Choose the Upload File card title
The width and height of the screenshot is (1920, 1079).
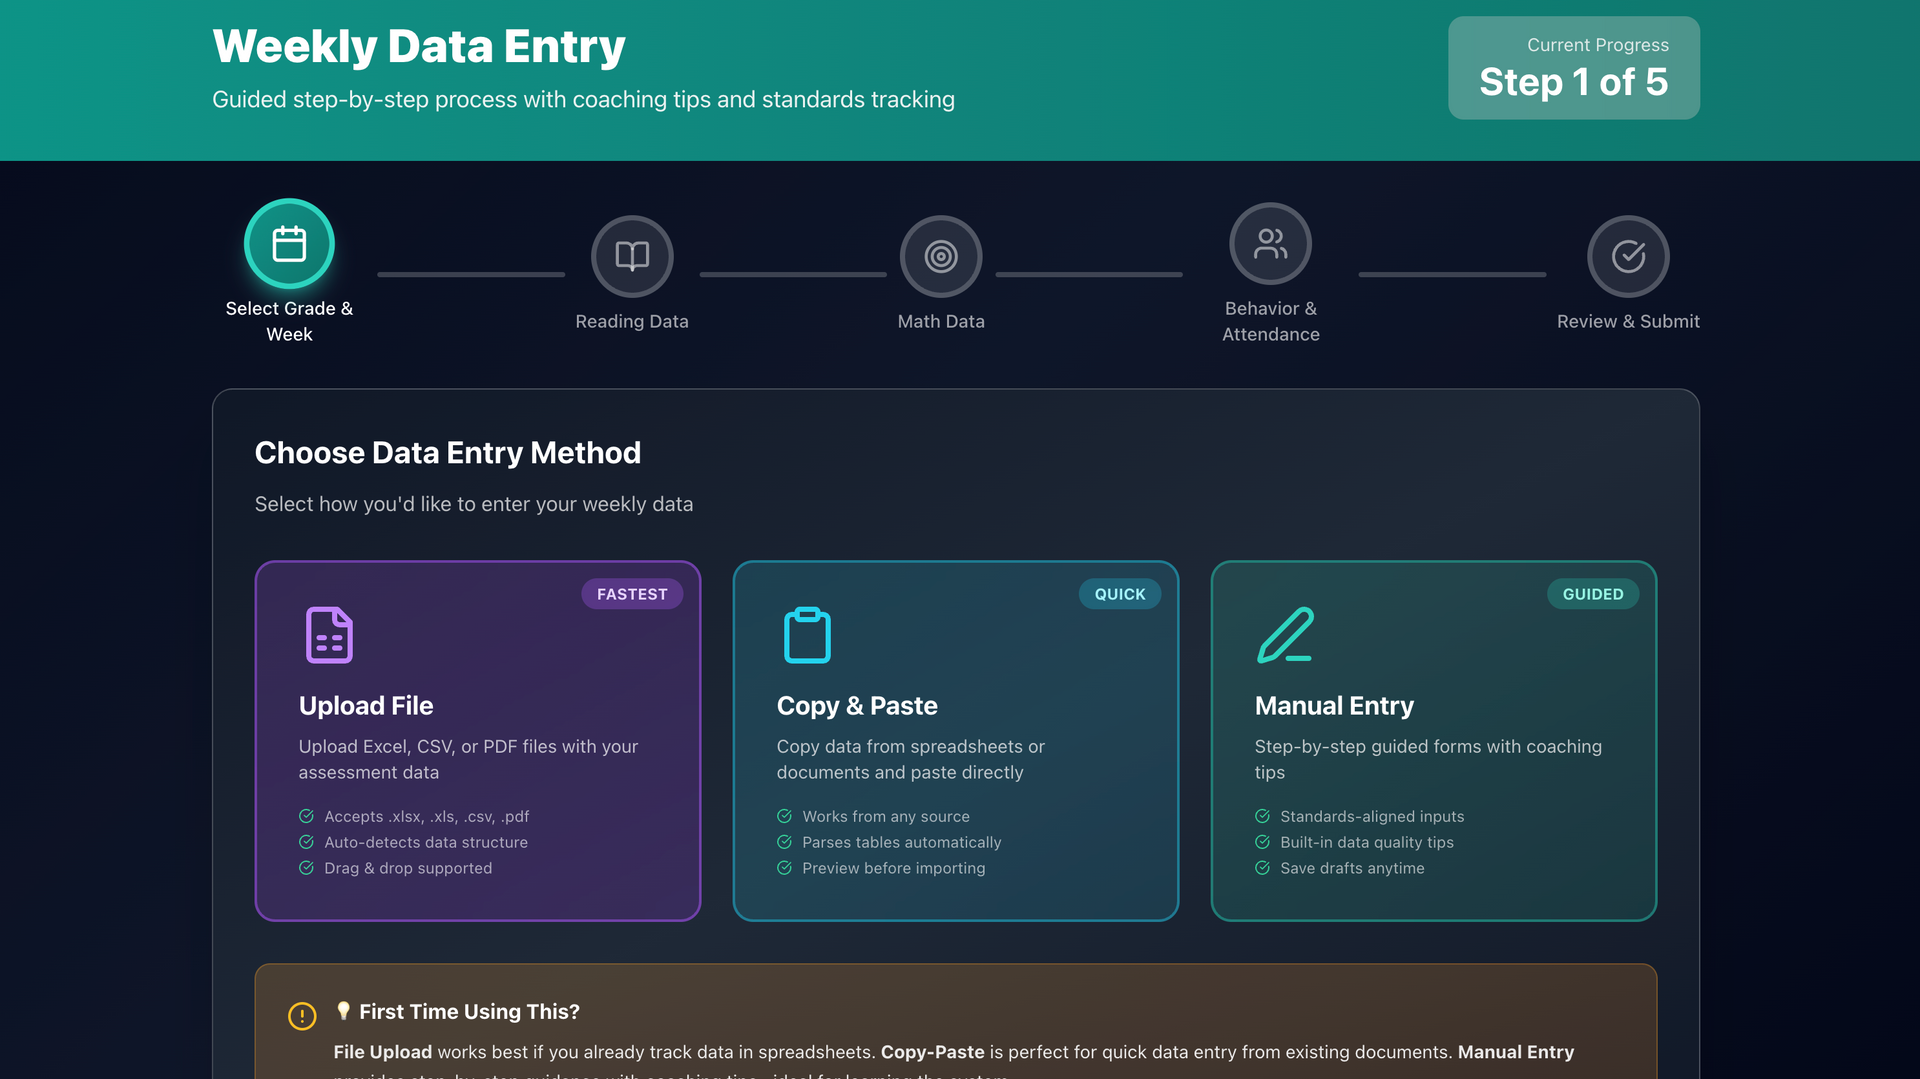pos(366,706)
